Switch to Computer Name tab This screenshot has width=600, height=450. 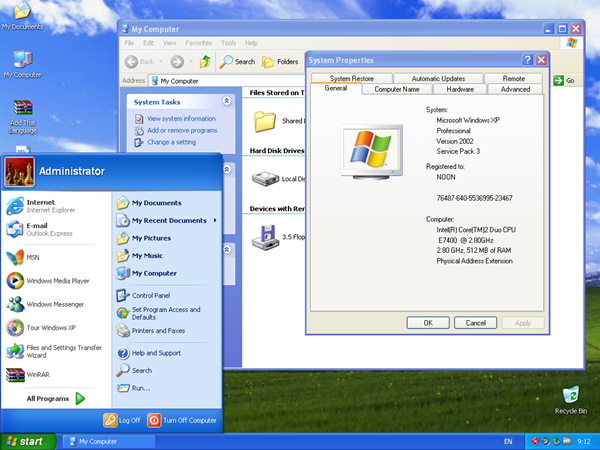point(397,89)
